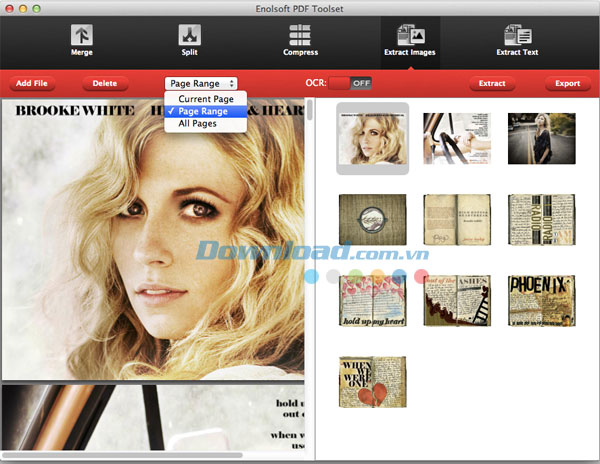Image resolution: width=600 pixels, height=464 pixels.
Task: Select the hold up my heart thumbnail
Action: [x=372, y=301]
